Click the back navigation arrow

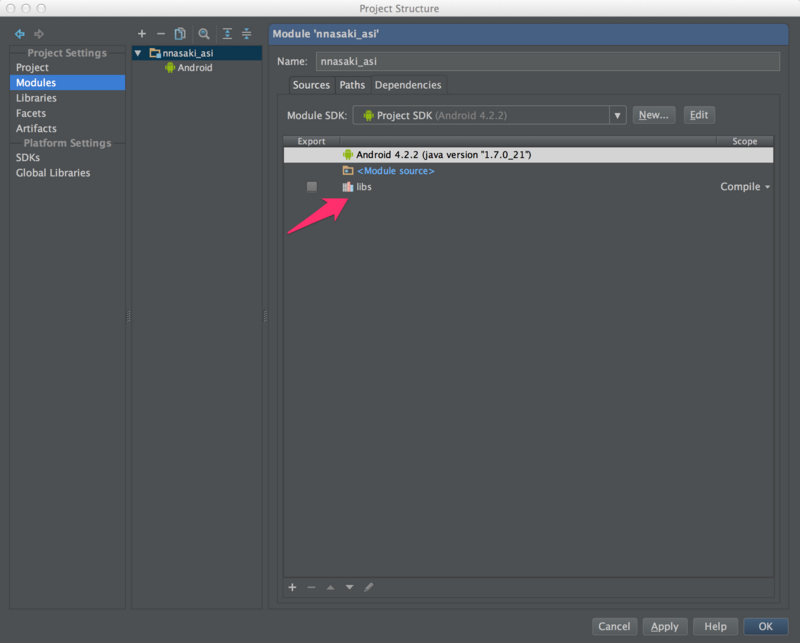click(20, 34)
